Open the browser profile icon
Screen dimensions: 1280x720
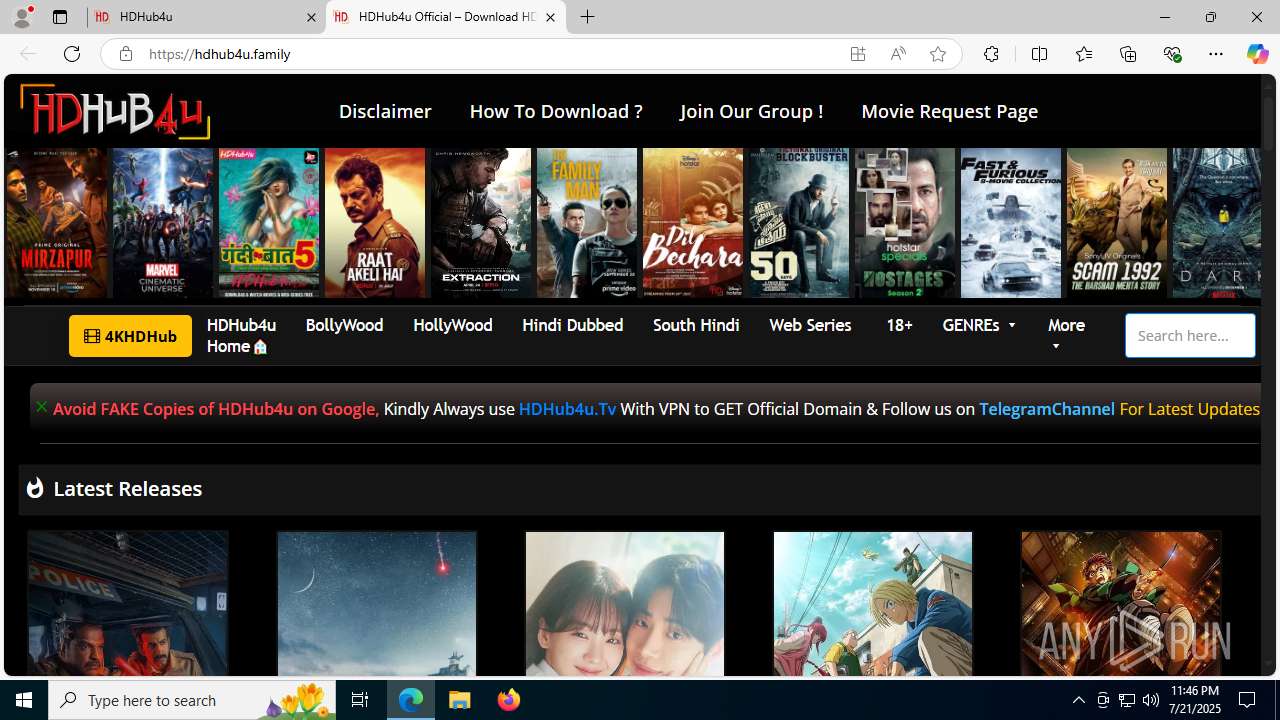tap(22, 17)
